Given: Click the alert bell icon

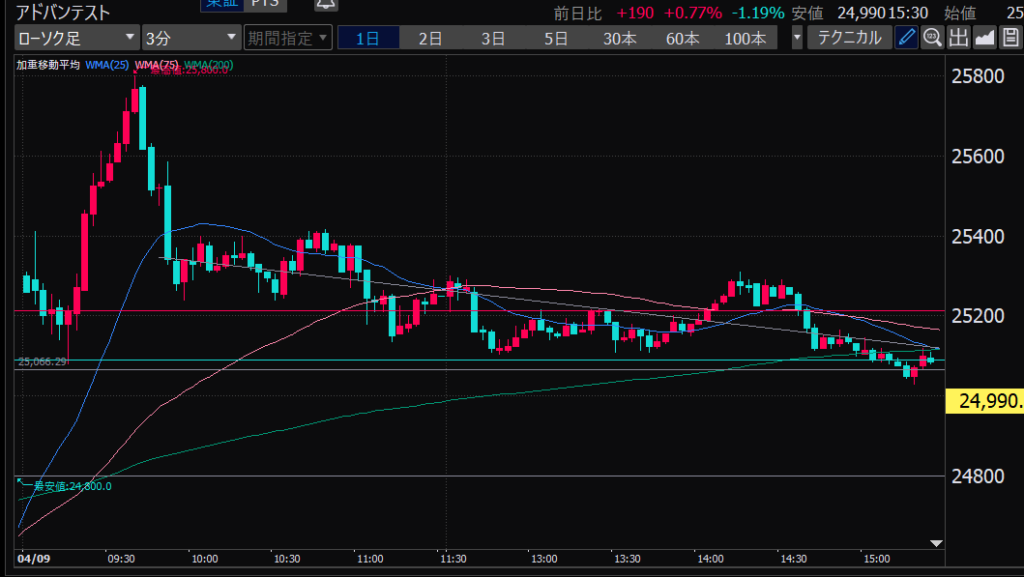Looking at the screenshot, I should pyautogui.click(x=325, y=5).
